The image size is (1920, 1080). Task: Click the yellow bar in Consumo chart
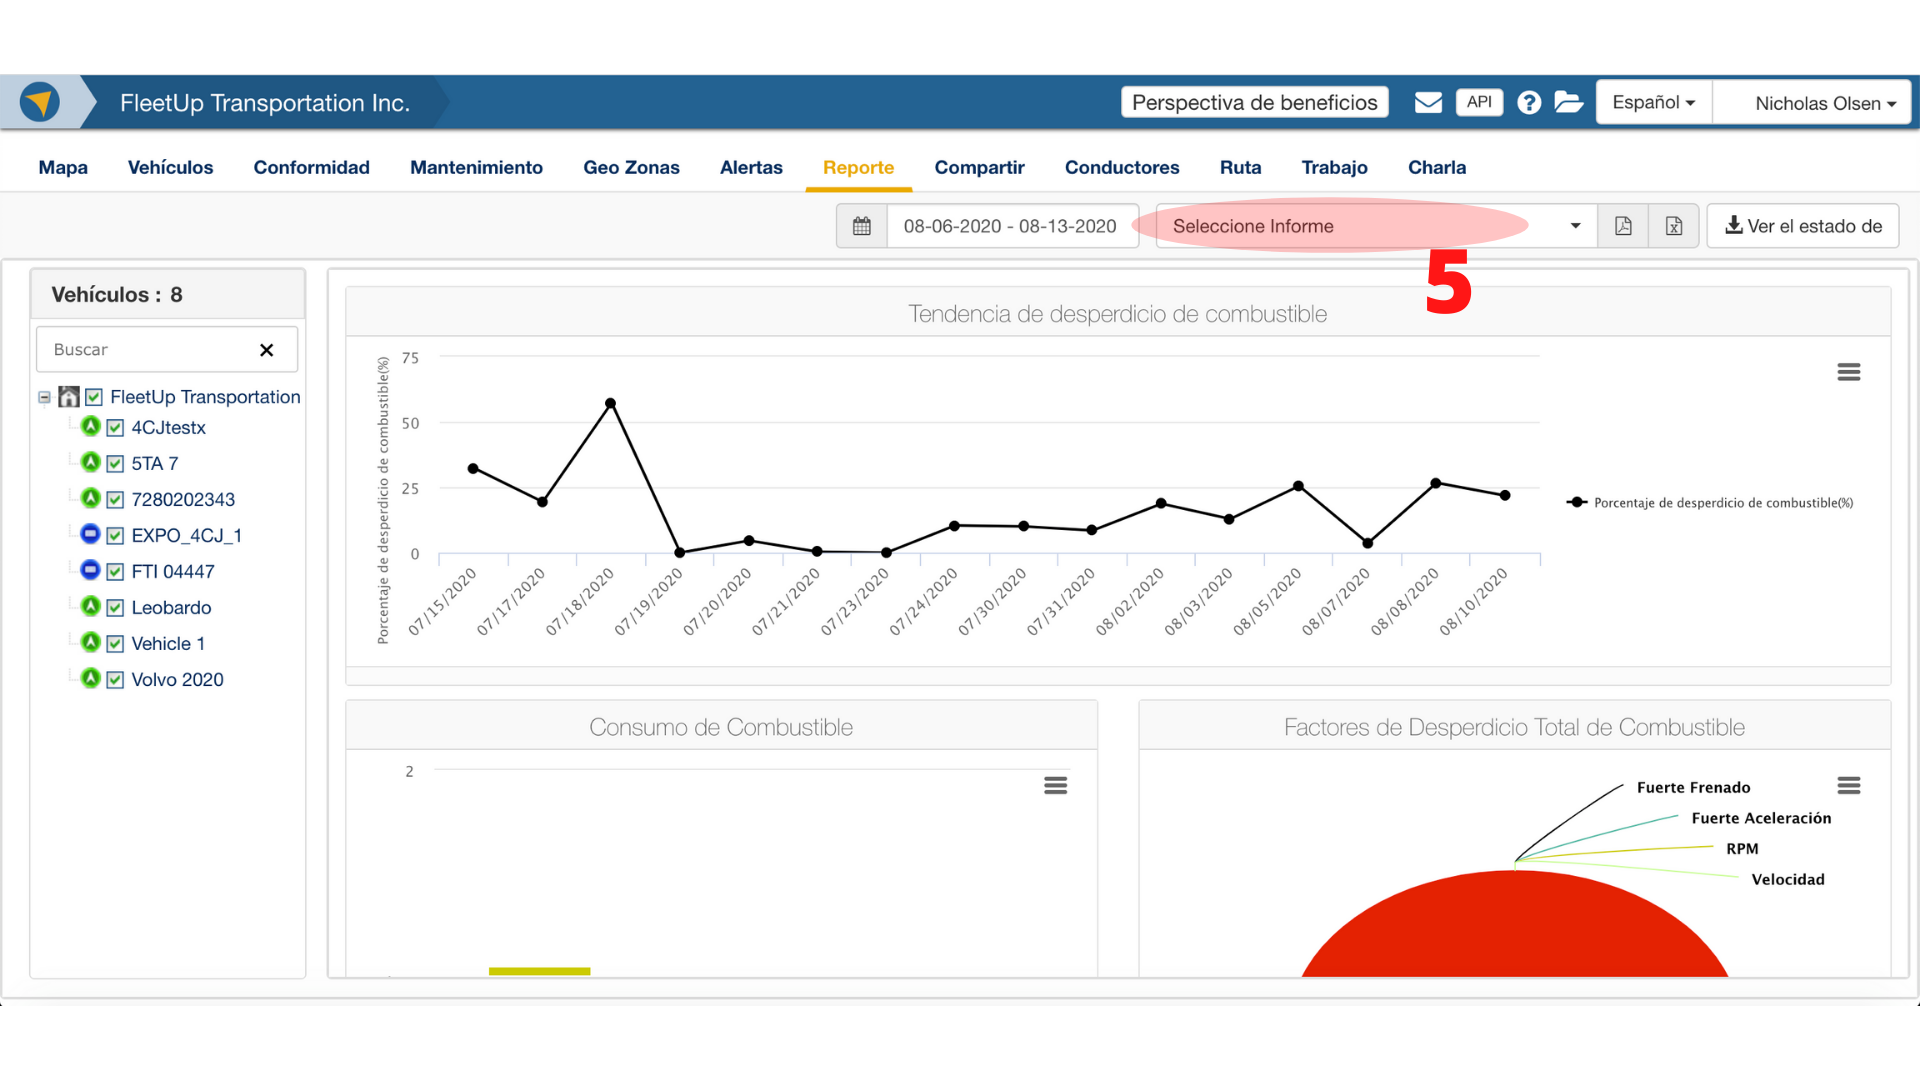539,971
